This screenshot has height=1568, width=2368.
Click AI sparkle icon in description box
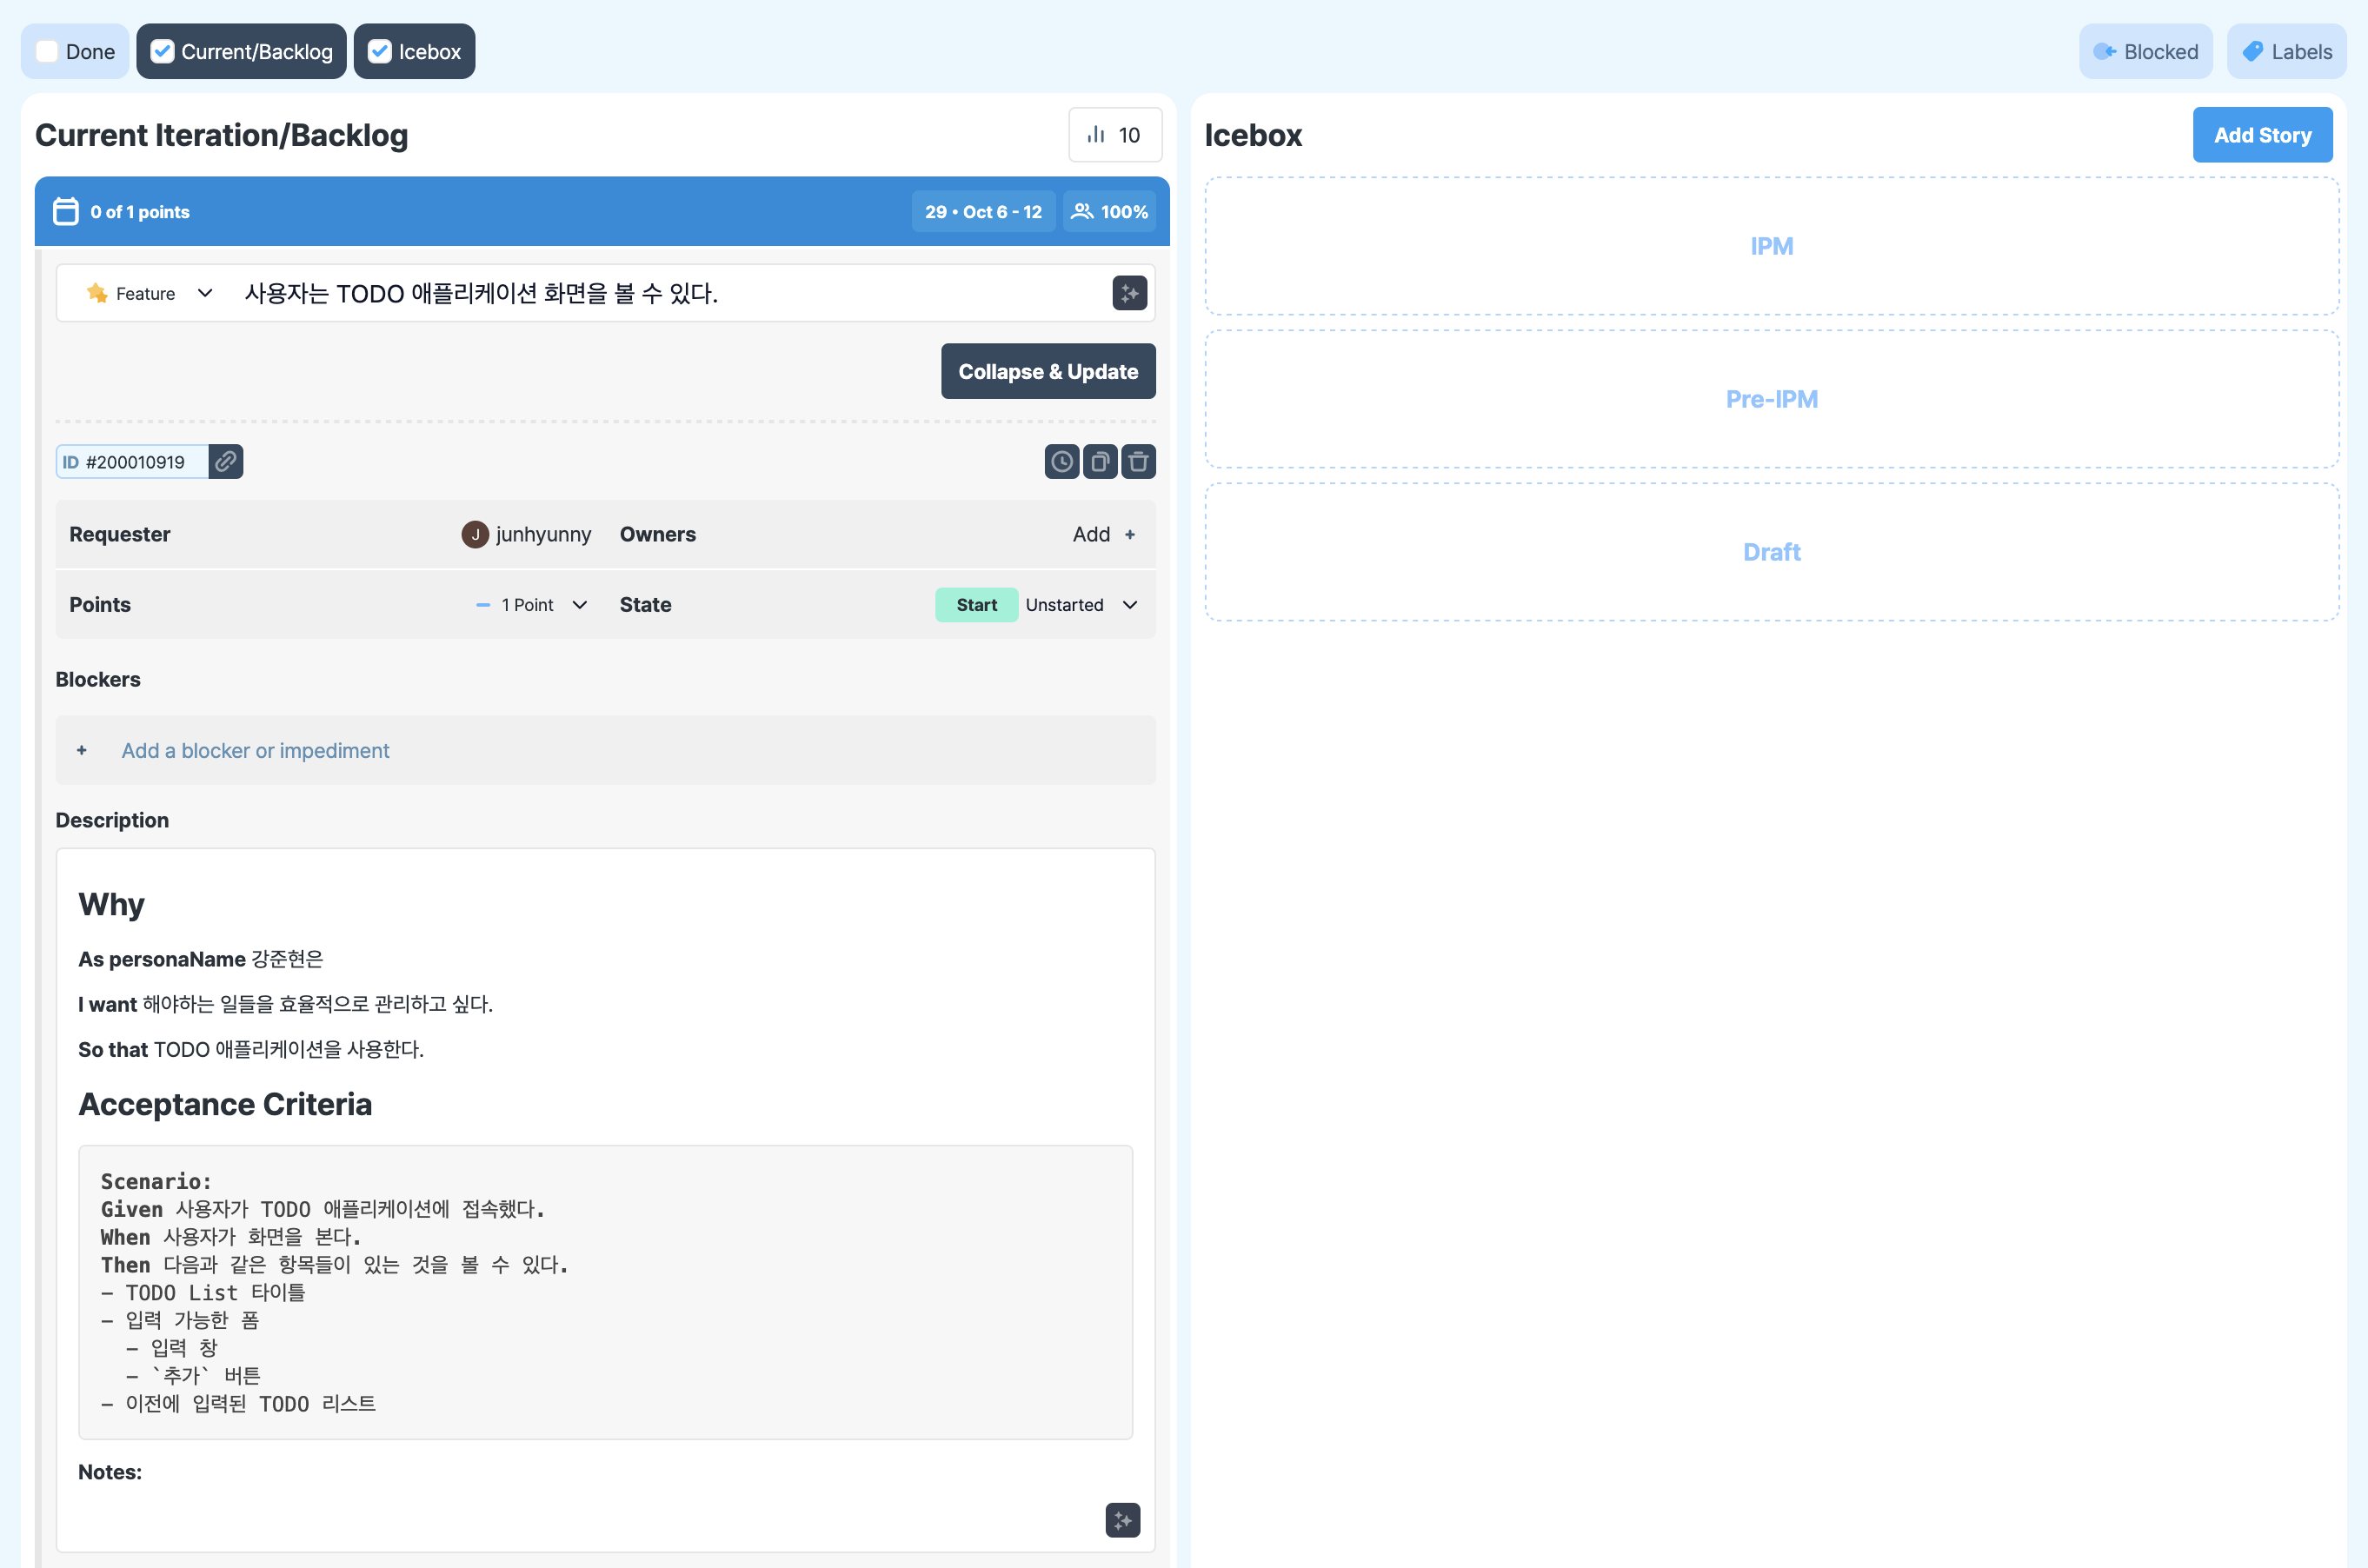[1122, 1520]
